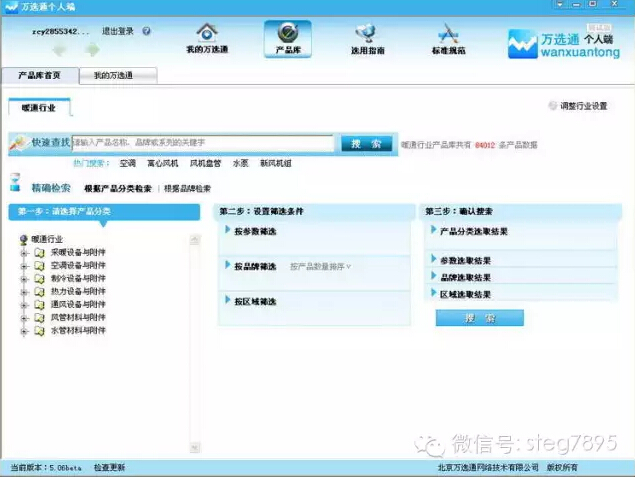
Task: Expand the 采暖设备与附件 tree node
Action: tap(24, 253)
